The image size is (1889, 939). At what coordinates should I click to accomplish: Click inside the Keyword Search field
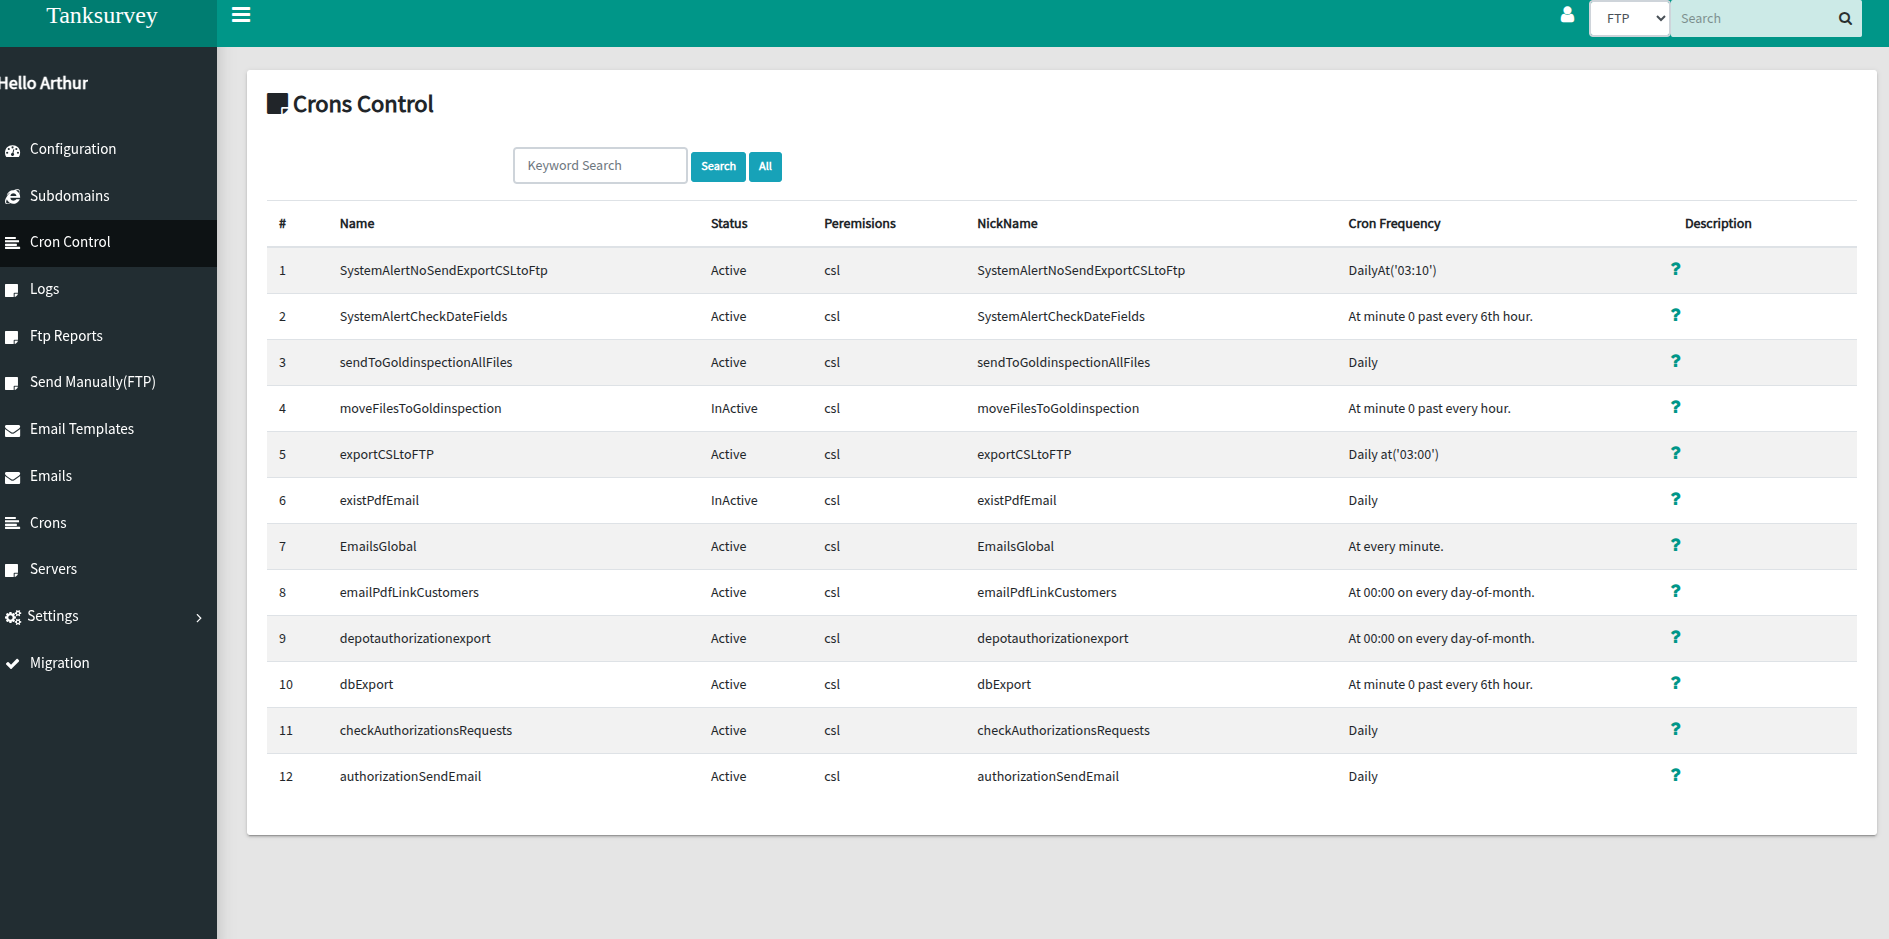(x=599, y=165)
